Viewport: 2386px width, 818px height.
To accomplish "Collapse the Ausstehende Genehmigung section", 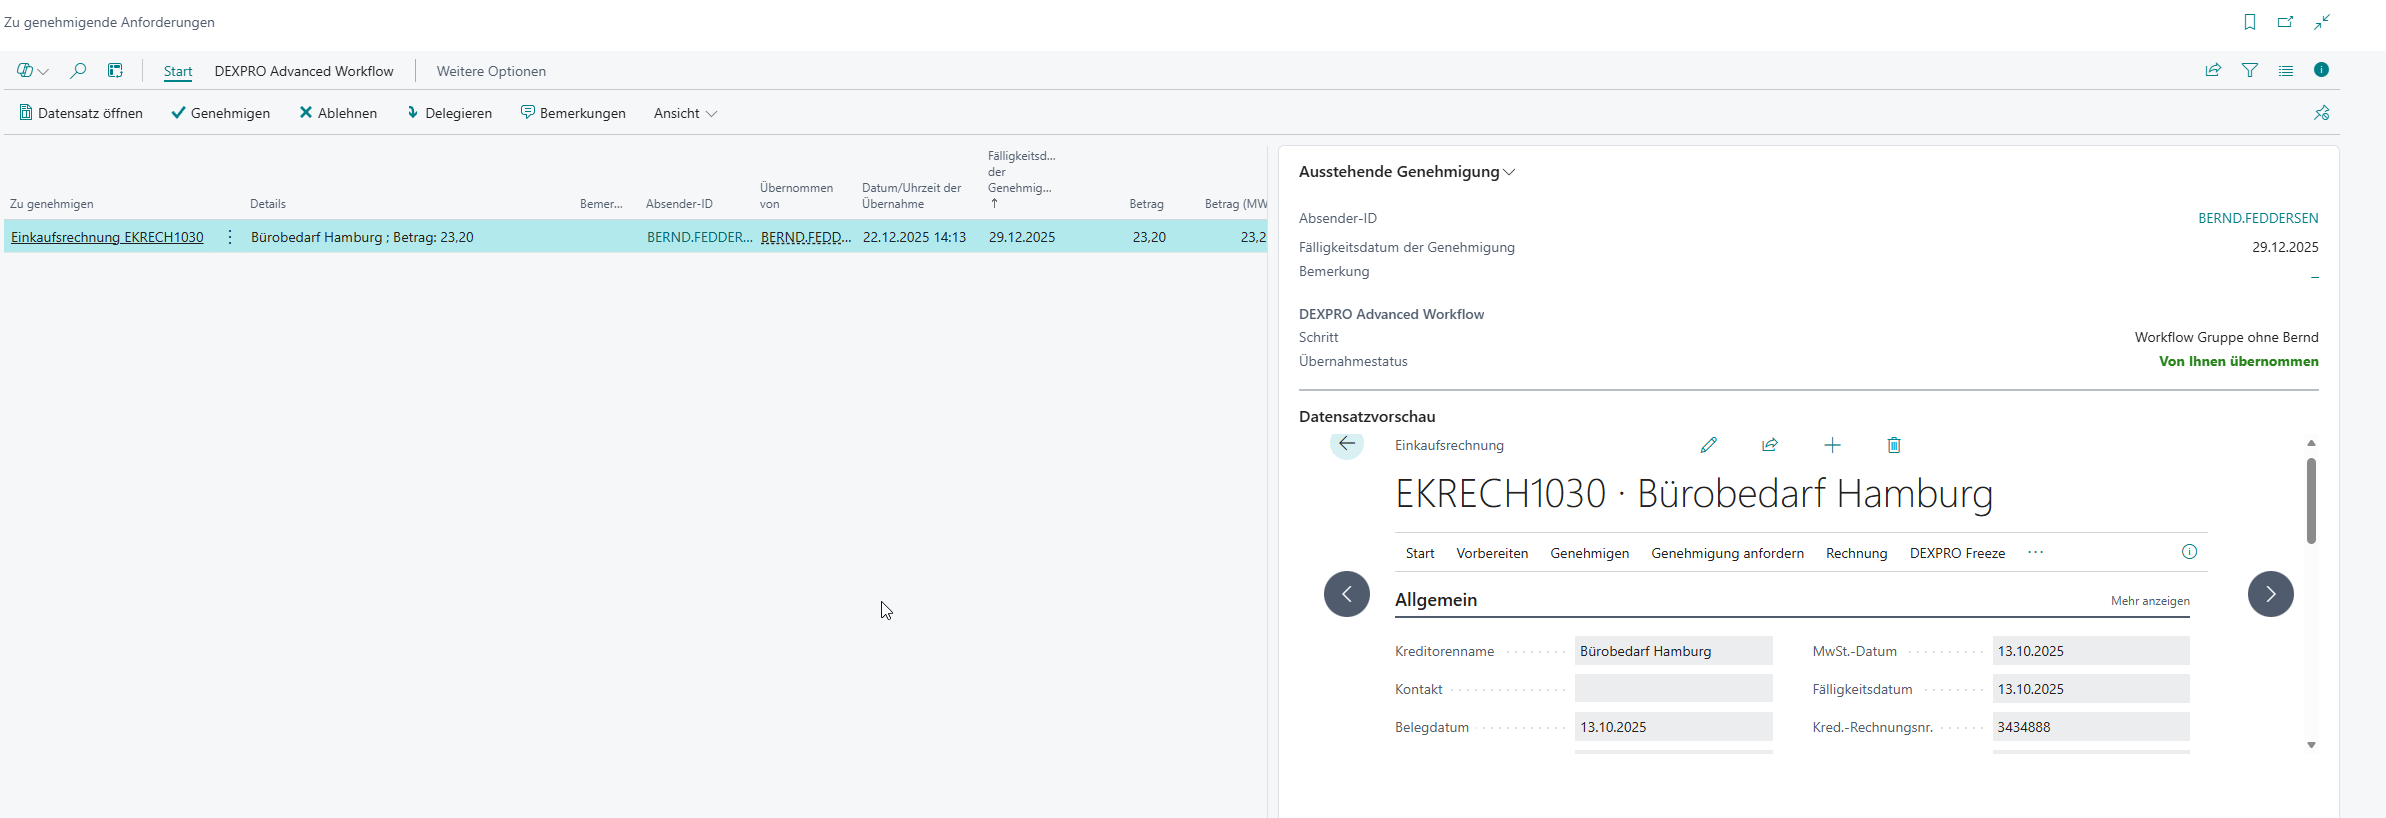I will point(1407,172).
